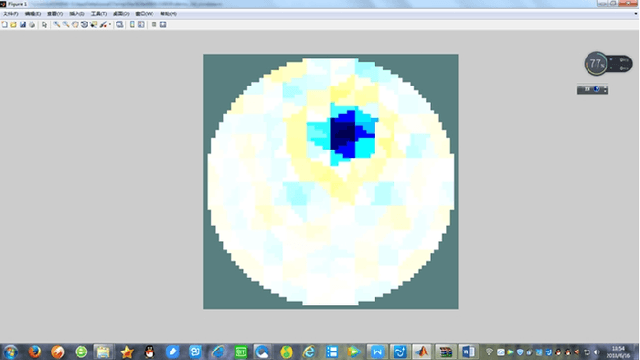Screen dimensions: 640x360
Task: Click the Link Plot toolbar icon
Action: [120, 25]
